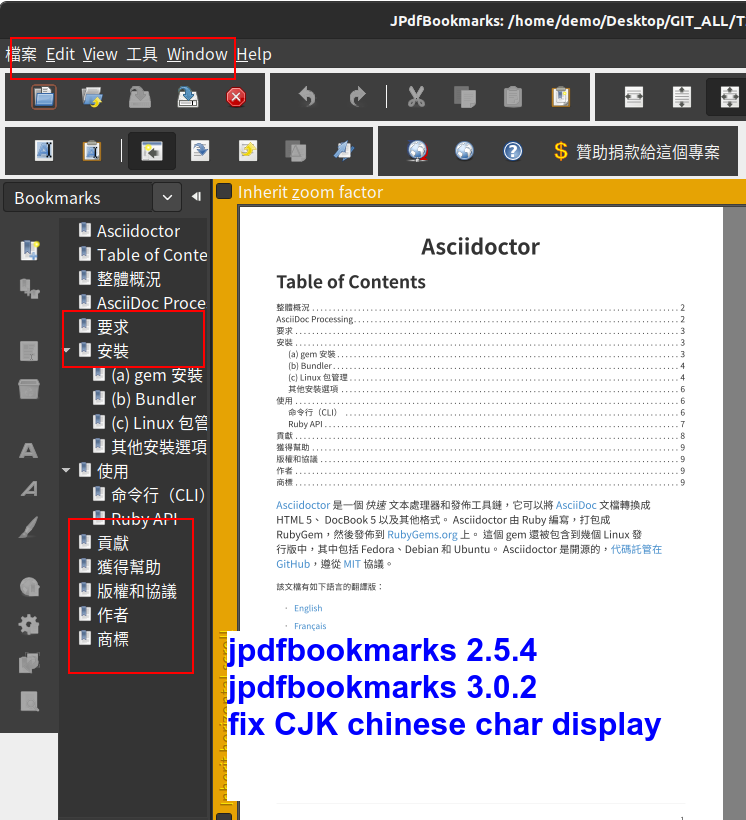
Task: Click the RubyGems.org link in the PDF
Action: click(422, 534)
